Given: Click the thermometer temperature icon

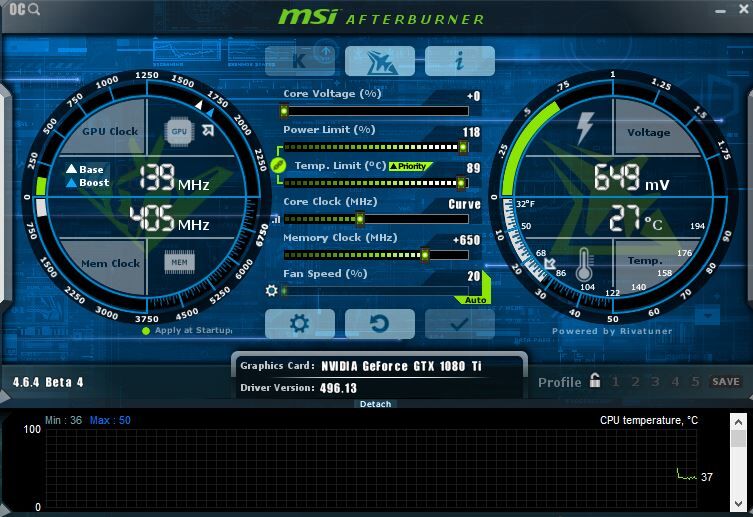Looking at the screenshot, I should pos(584,265).
